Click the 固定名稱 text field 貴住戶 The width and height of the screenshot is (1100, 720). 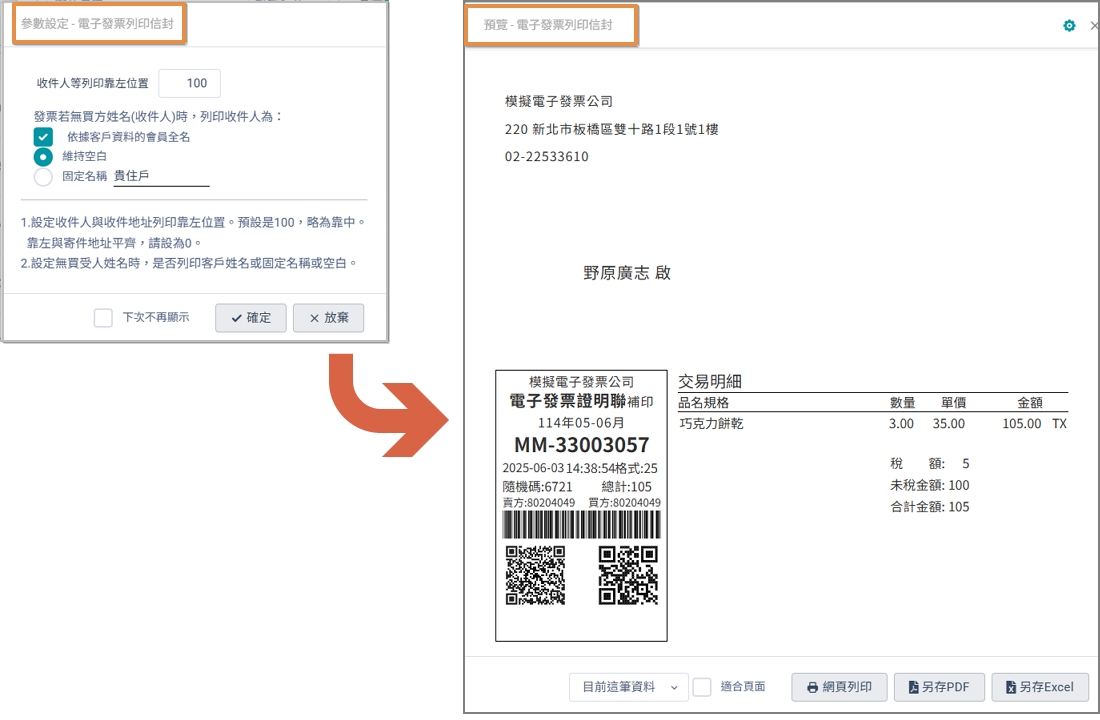[161, 176]
